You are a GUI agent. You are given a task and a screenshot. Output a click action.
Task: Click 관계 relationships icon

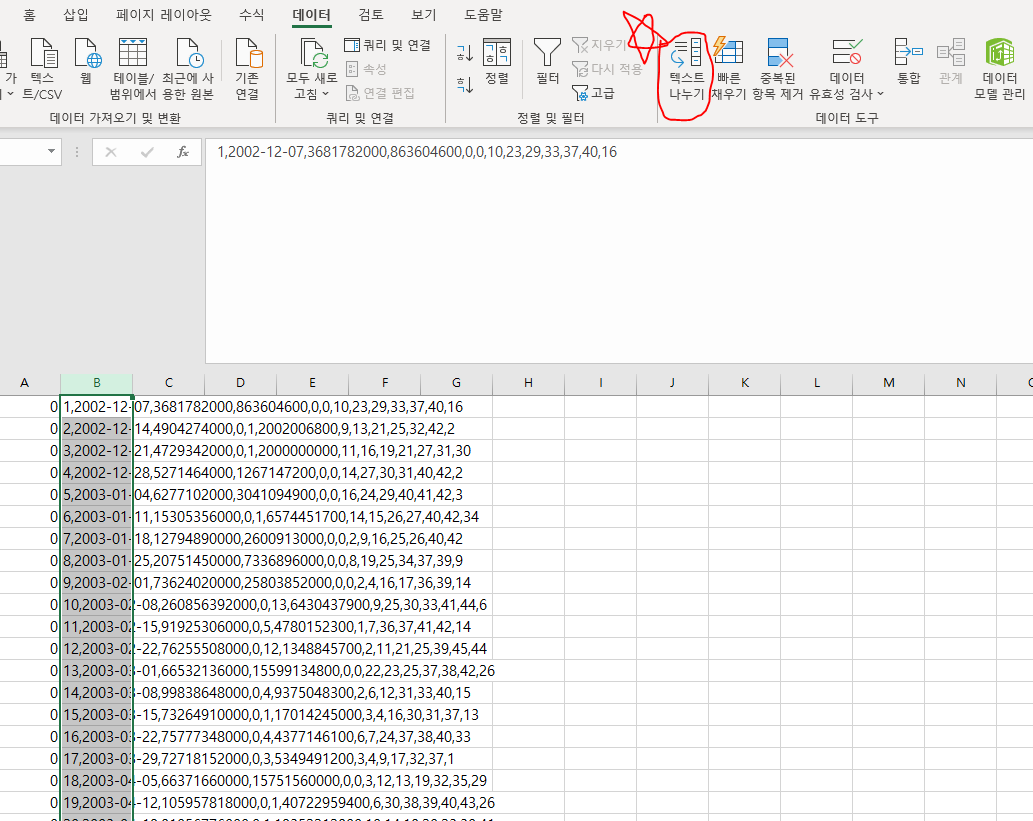point(951,61)
